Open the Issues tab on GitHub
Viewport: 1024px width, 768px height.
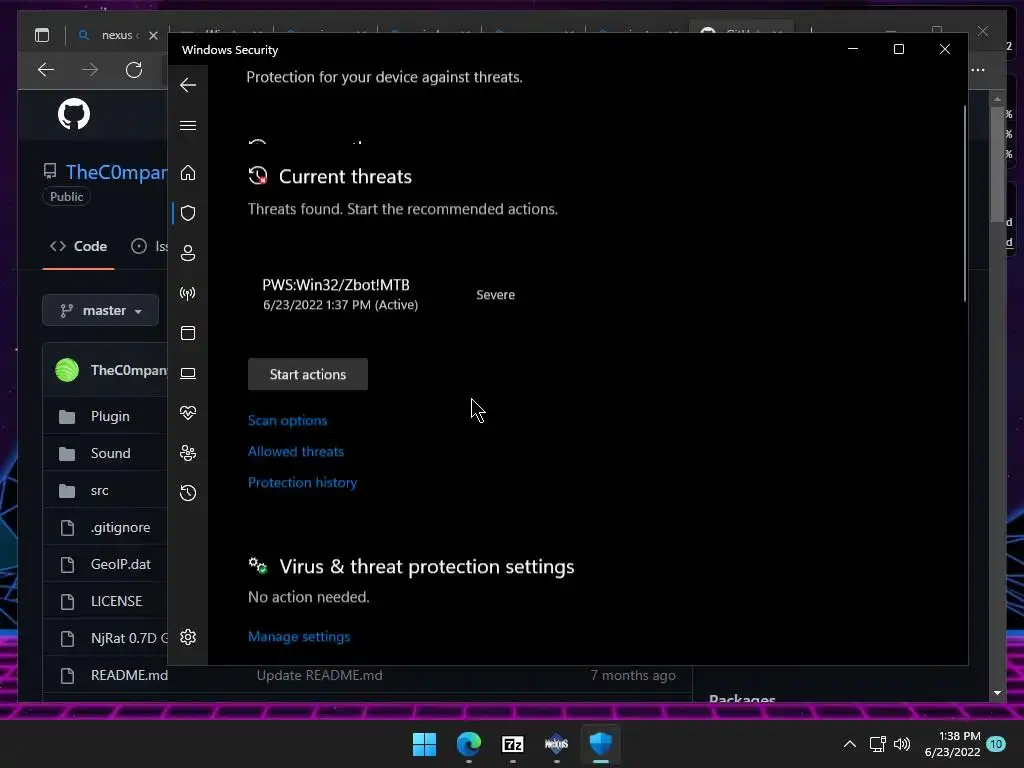(x=150, y=247)
